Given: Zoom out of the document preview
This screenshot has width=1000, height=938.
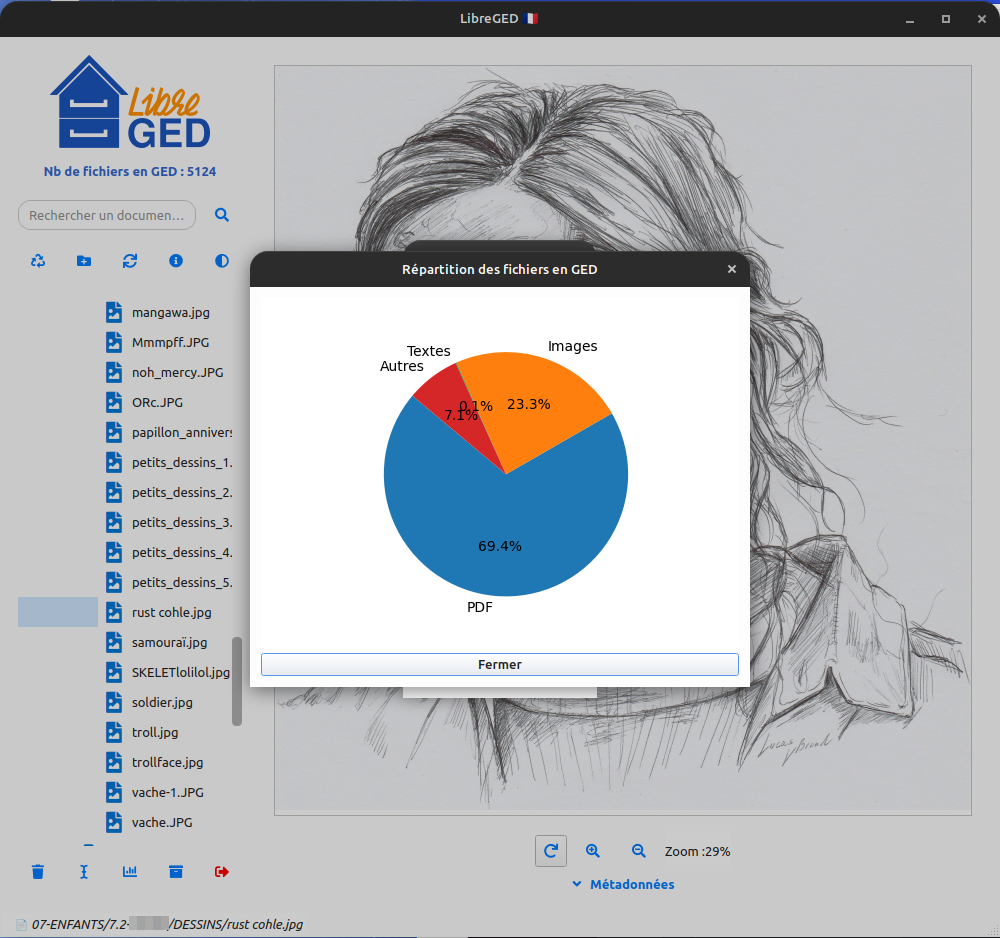Looking at the screenshot, I should (x=639, y=851).
